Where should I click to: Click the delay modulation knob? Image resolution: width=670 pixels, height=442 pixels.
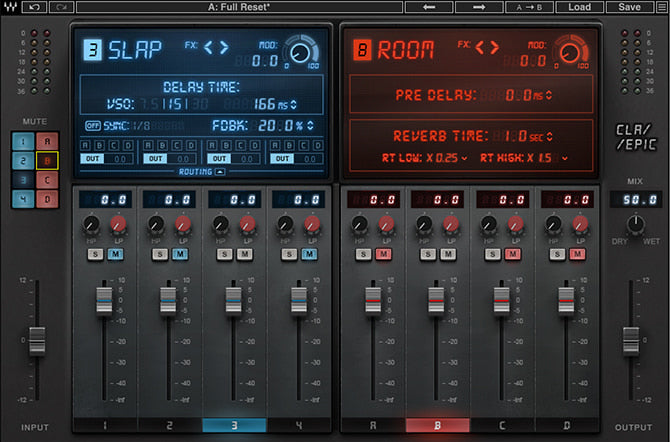click(x=300, y=53)
